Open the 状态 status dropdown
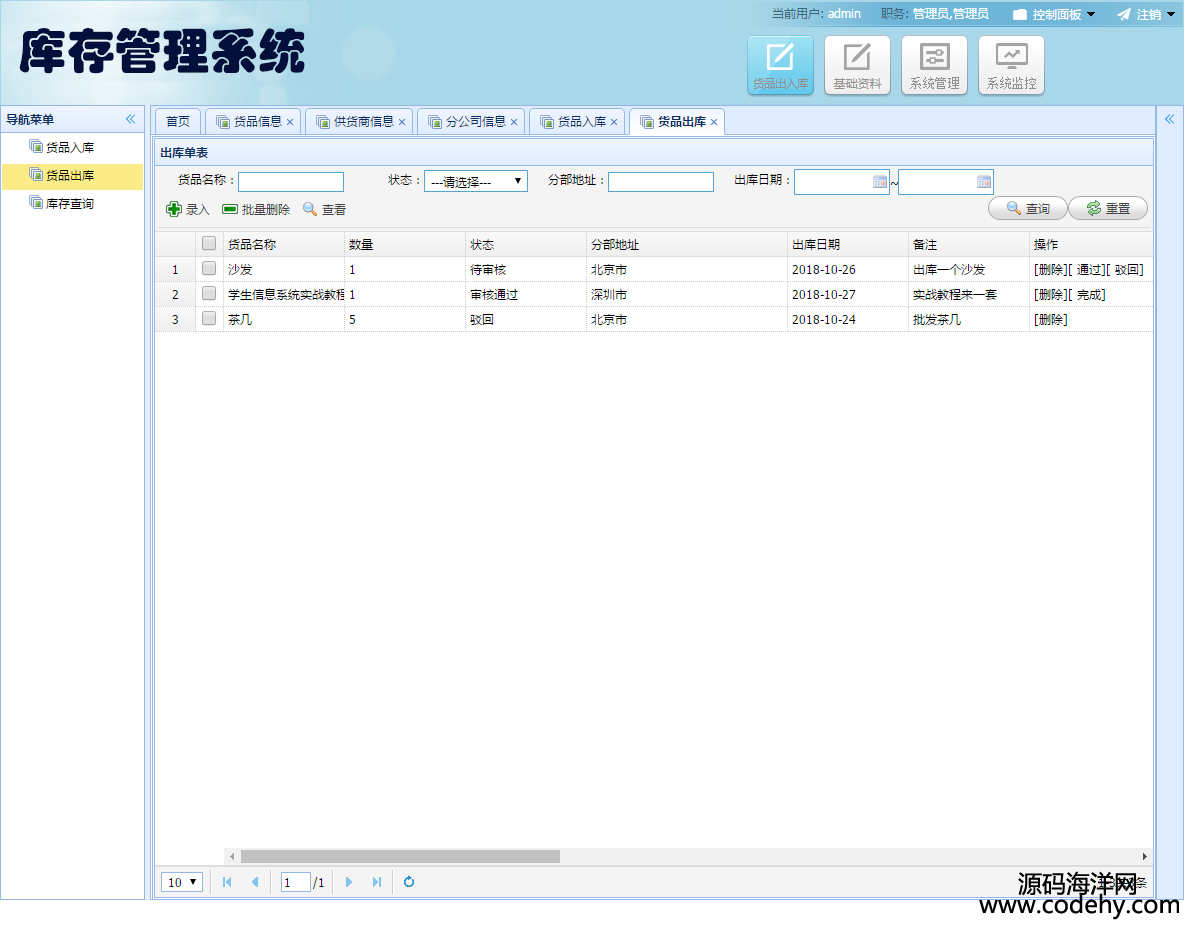Image resolution: width=1184 pixels, height=925 pixels. (476, 182)
